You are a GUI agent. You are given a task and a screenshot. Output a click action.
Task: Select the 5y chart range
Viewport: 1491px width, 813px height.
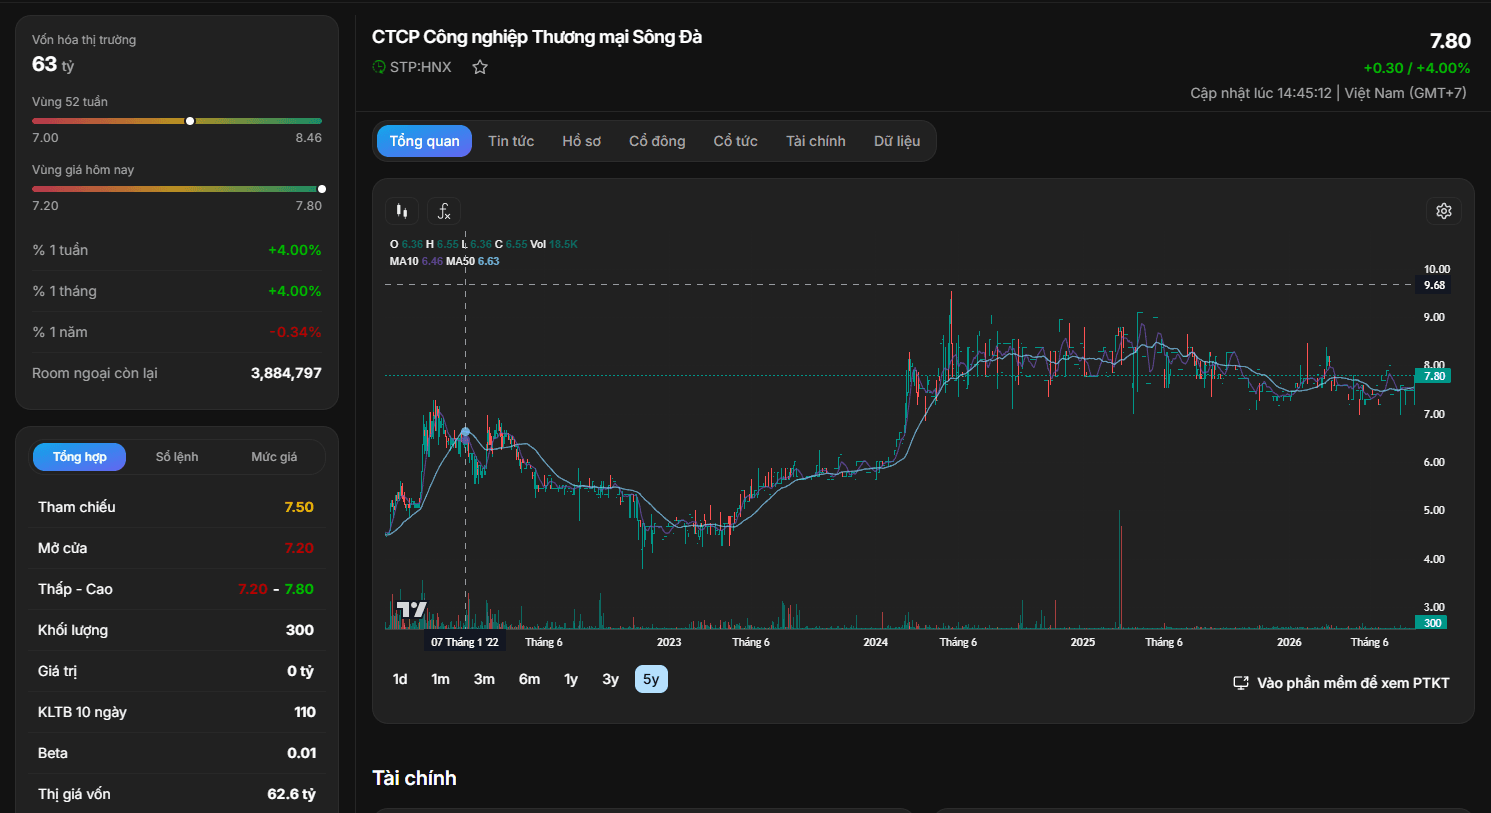pyautogui.click(x=651, y=679)
